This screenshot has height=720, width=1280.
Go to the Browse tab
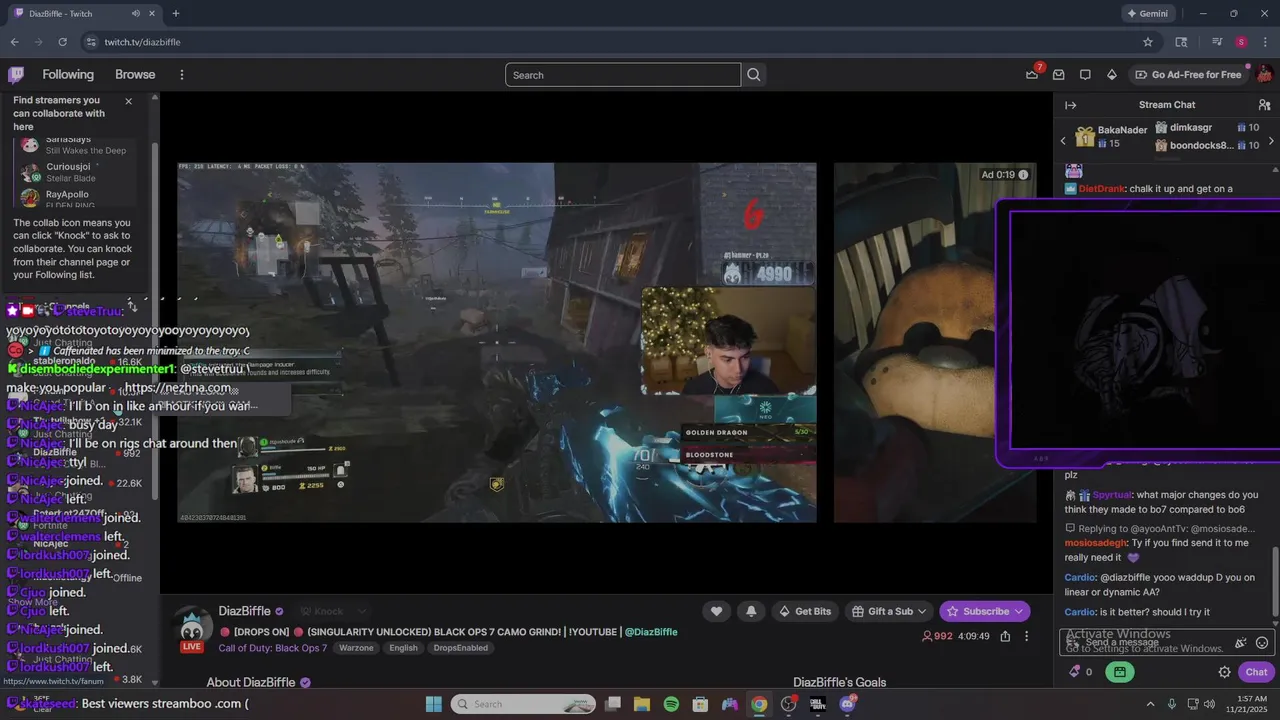[135, 75]
